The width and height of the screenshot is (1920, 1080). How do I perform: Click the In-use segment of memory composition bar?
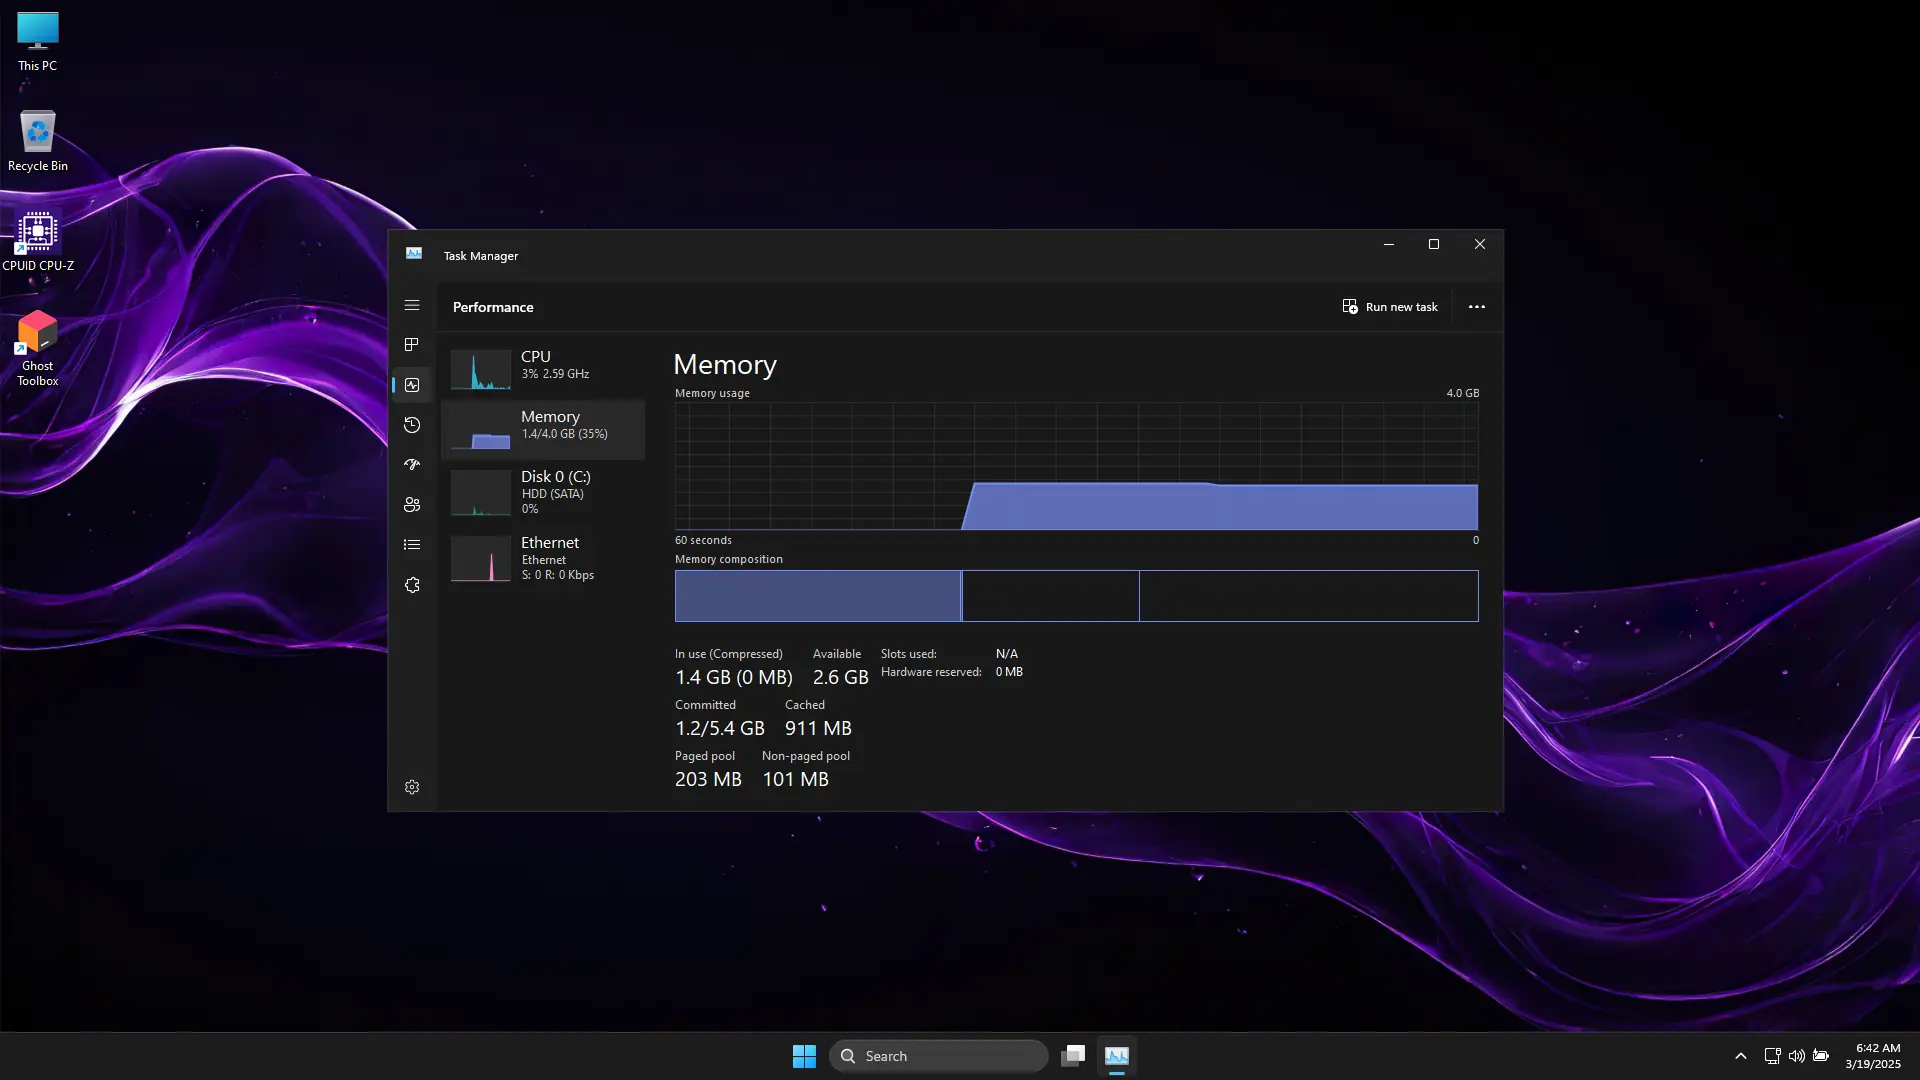pos(817,596)
